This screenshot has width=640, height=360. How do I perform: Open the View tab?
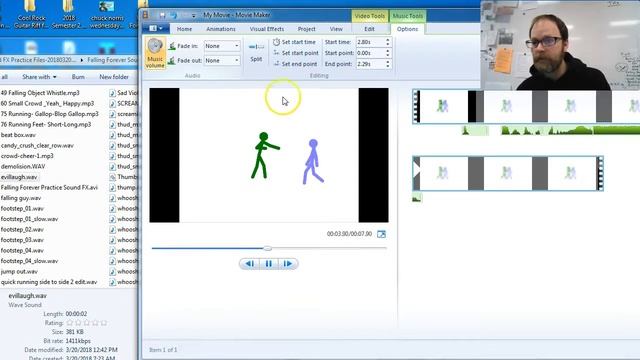(336, 29)
